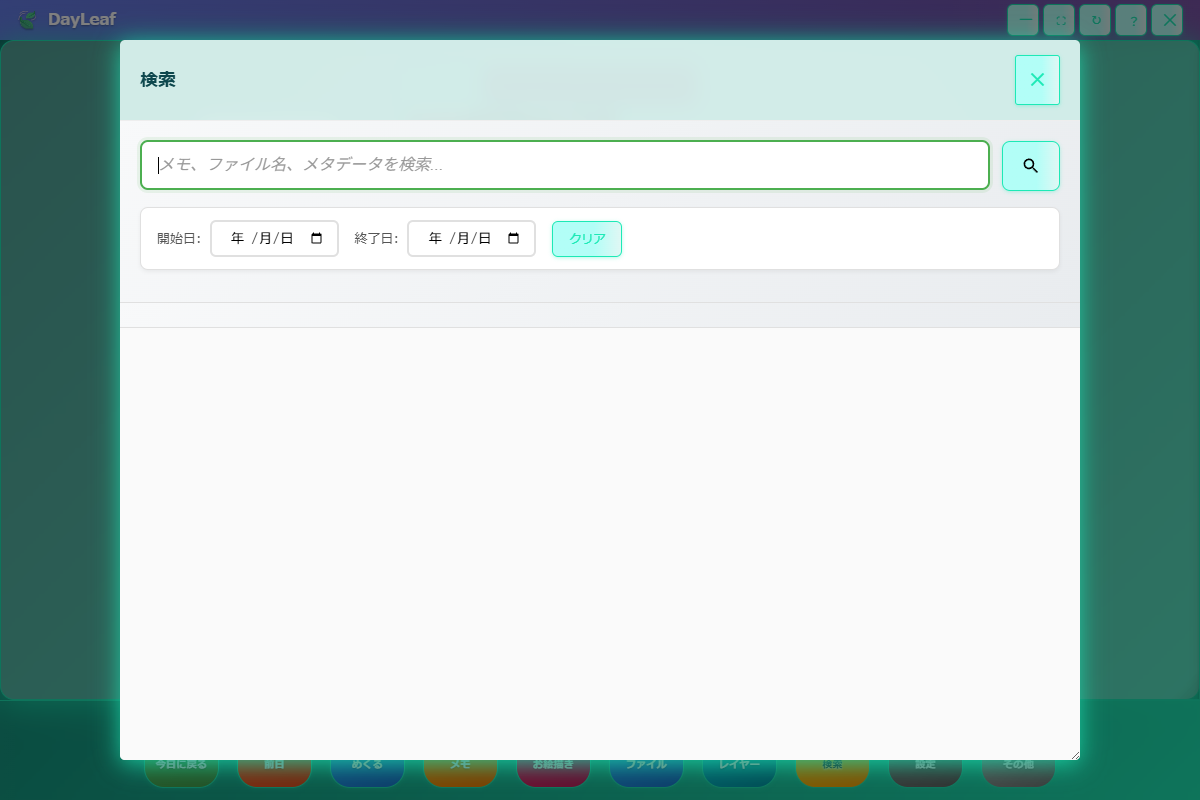Open the 終了日 calendar date picker
The image size is (1200, 800).
tap(513, 238)
